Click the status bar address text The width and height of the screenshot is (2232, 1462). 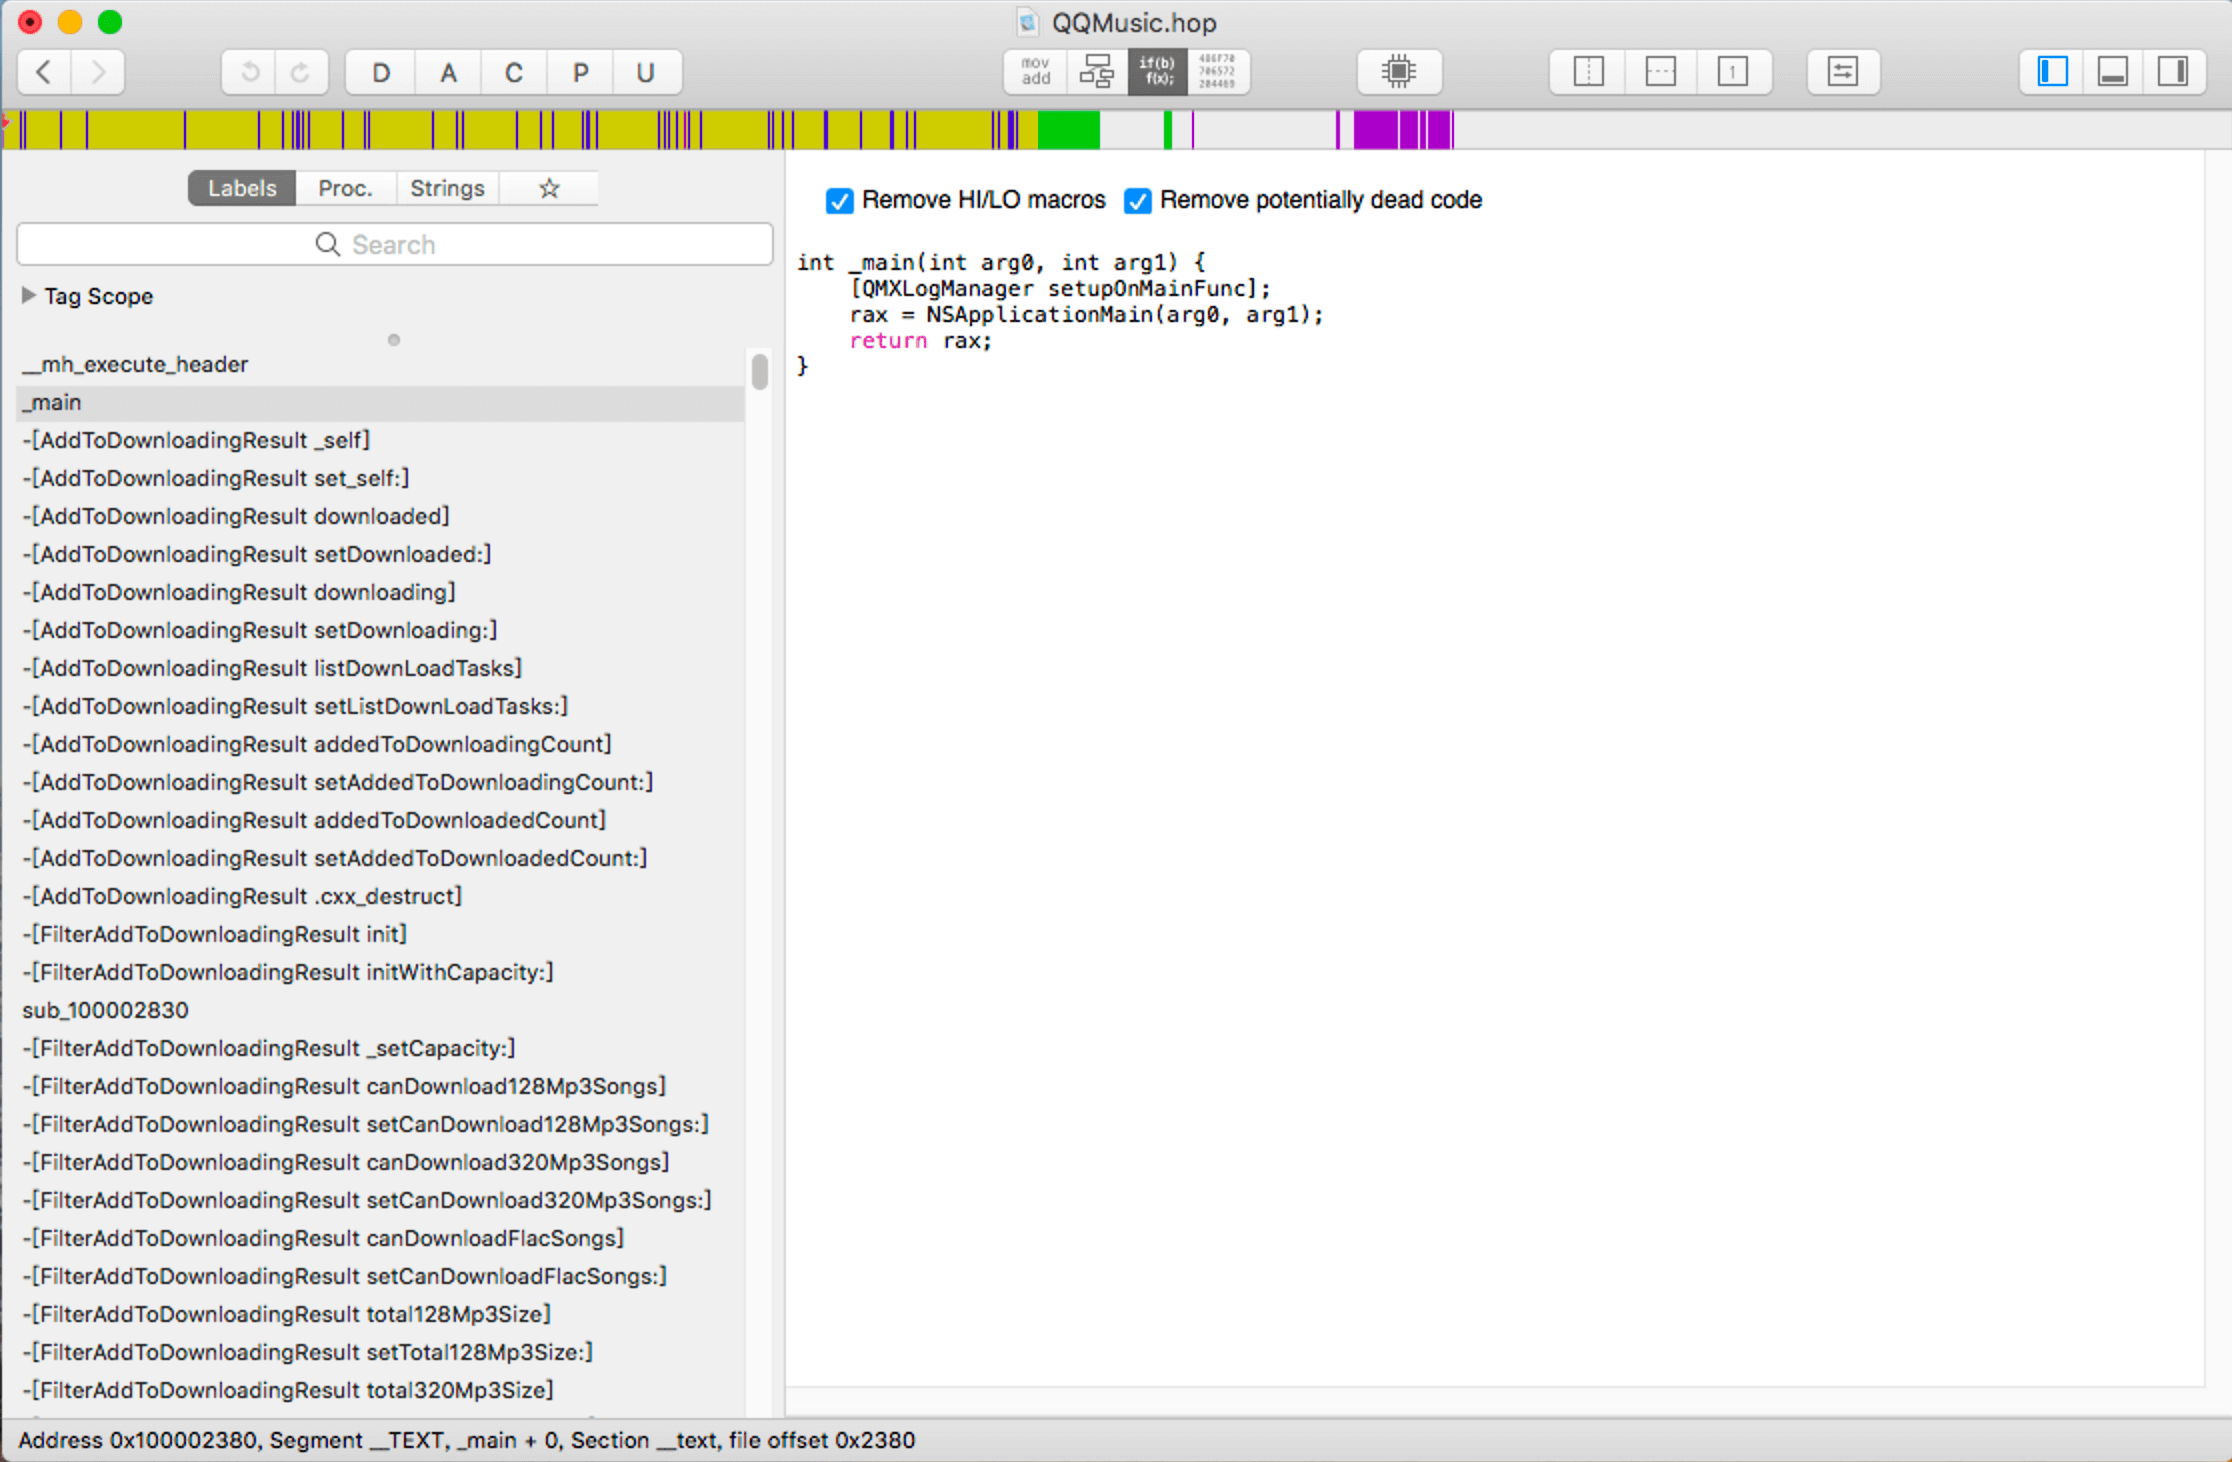pyautogui.click(x=466, y=1440)
